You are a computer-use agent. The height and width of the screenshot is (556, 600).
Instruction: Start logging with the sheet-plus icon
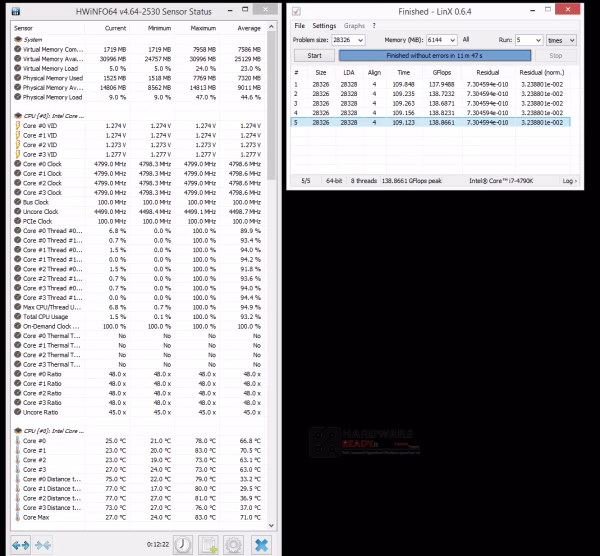pyautogui.click(x=209, y=545)
